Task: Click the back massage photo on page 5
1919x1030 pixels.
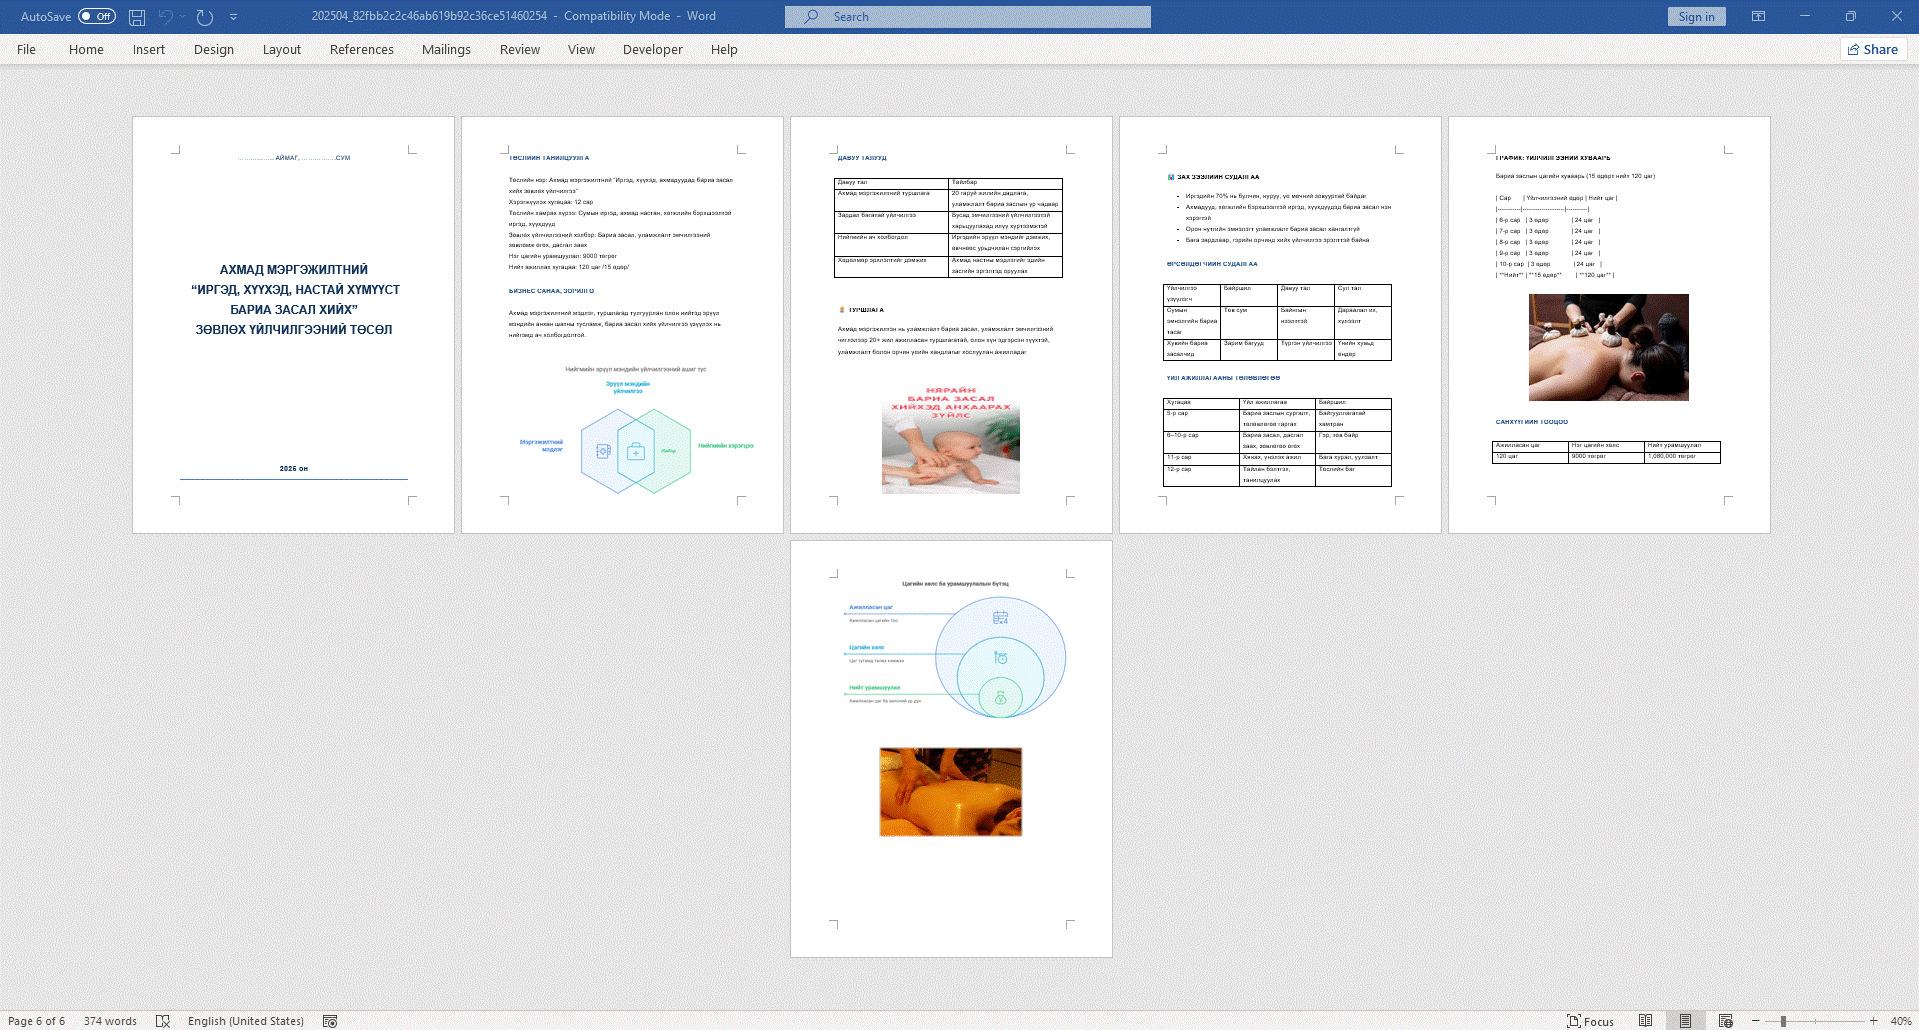Action: 1608,347
